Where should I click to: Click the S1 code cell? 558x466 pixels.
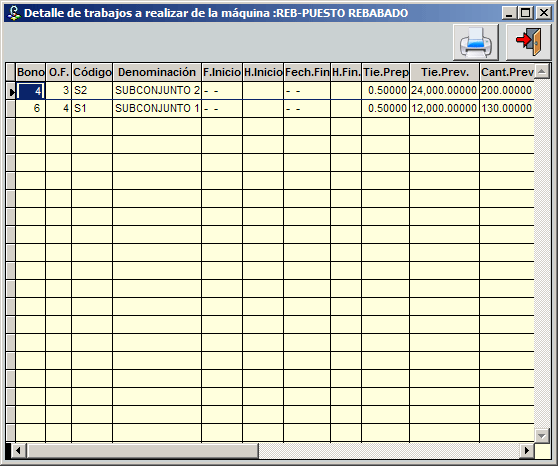(x=92, y=108)
